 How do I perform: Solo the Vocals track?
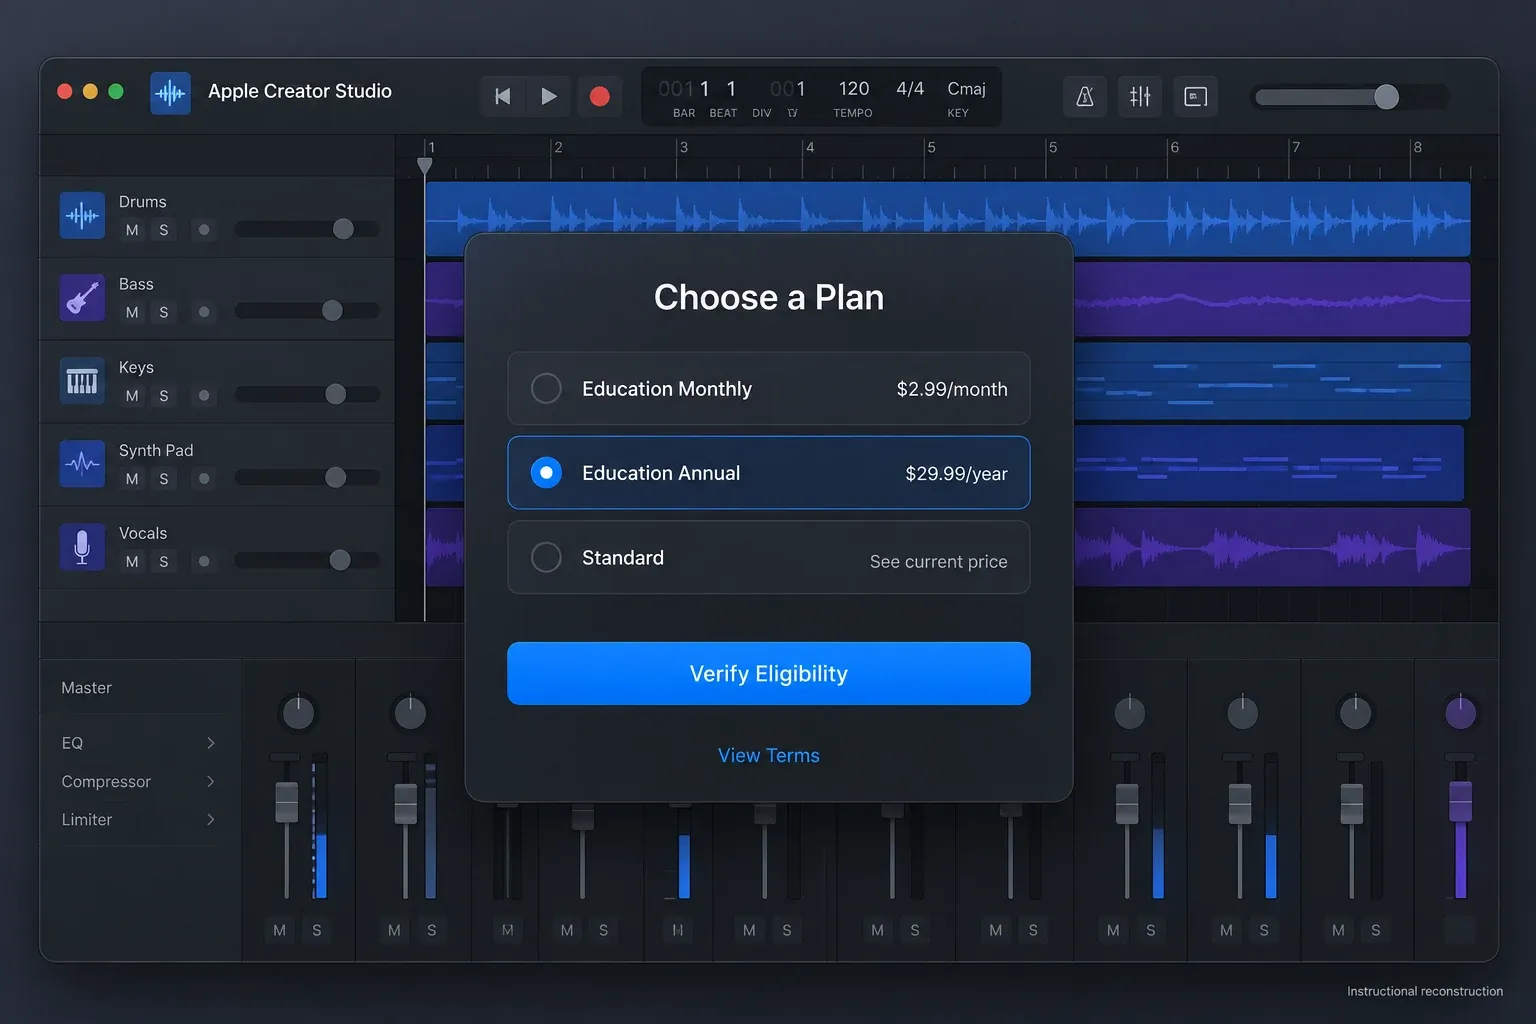pos(164,562)
